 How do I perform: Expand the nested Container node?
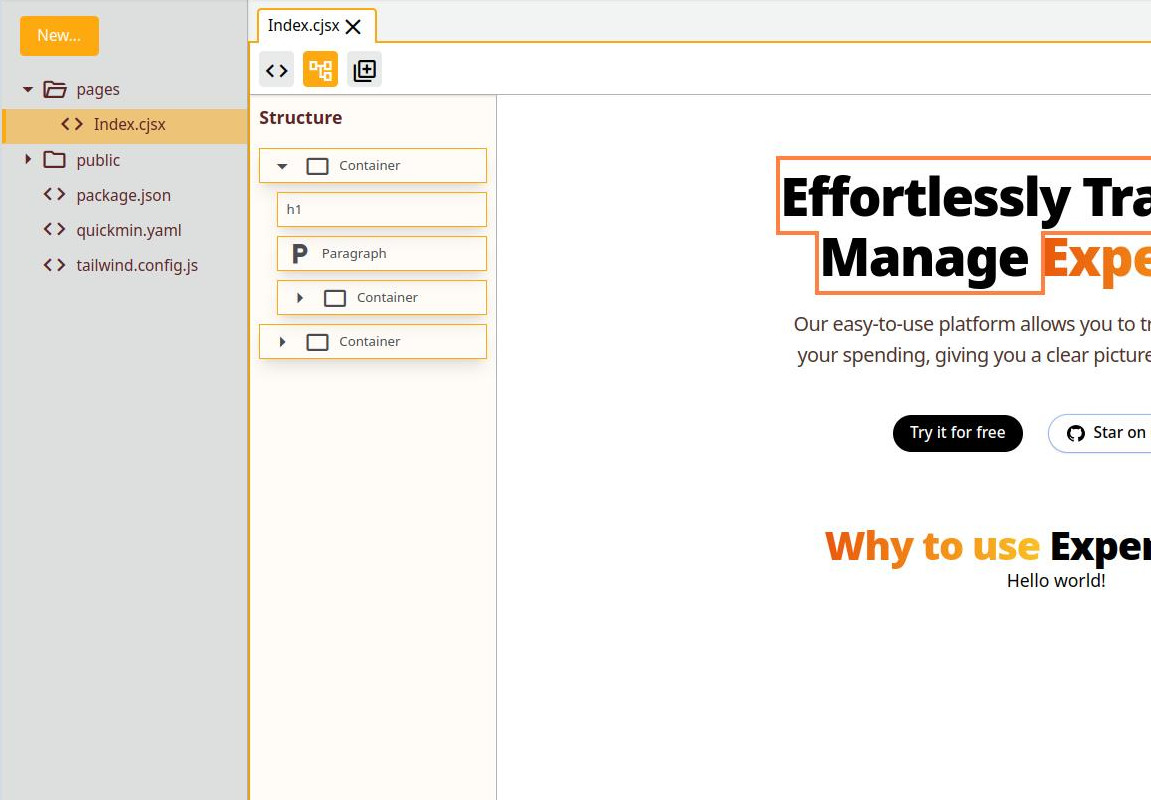[300, 298]
